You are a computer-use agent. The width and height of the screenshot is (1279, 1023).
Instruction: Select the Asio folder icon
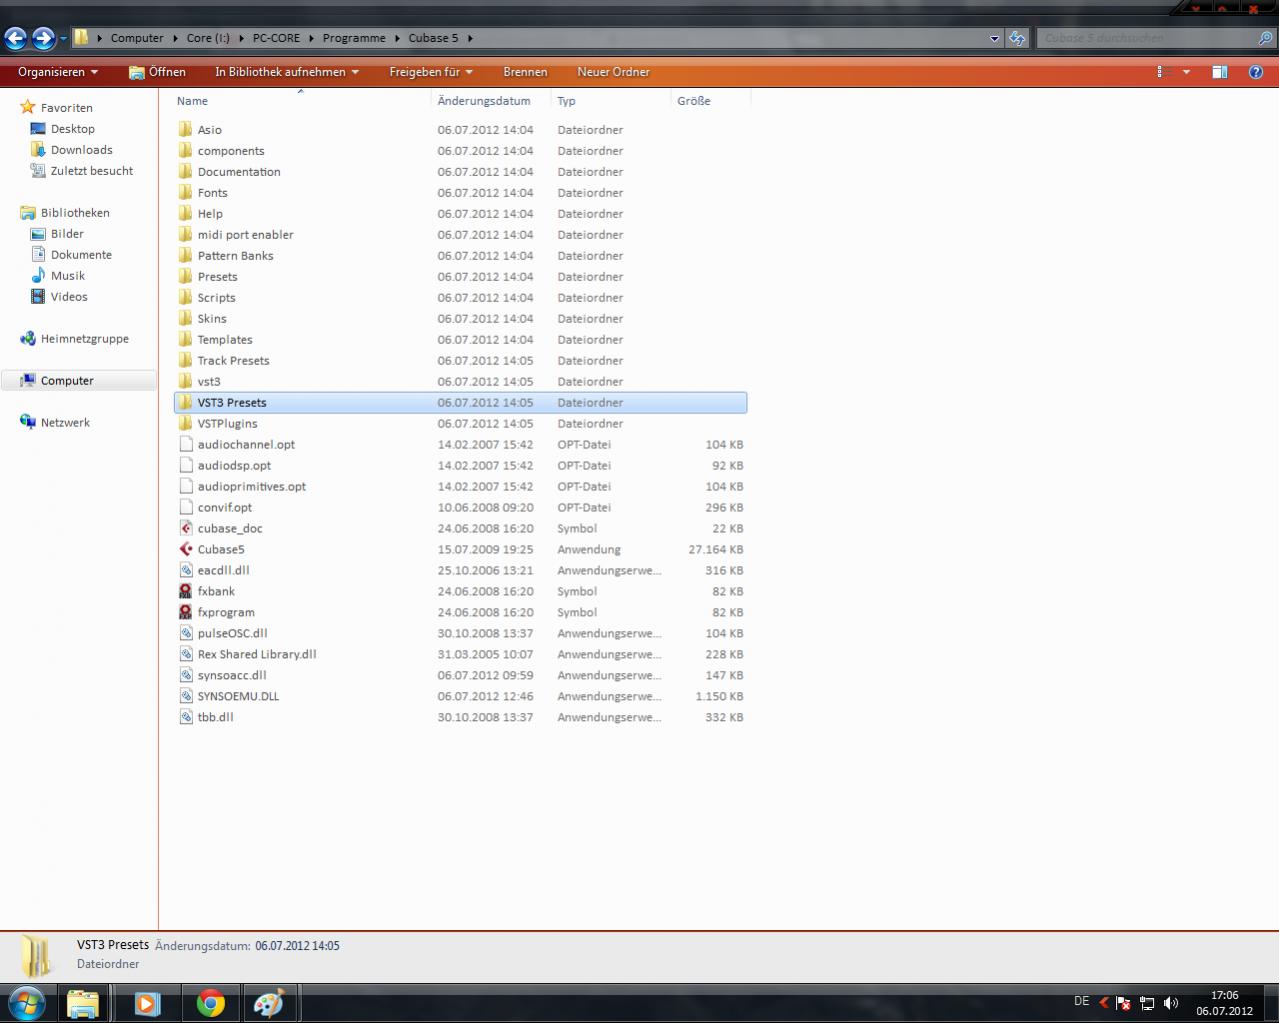(185, 129)
